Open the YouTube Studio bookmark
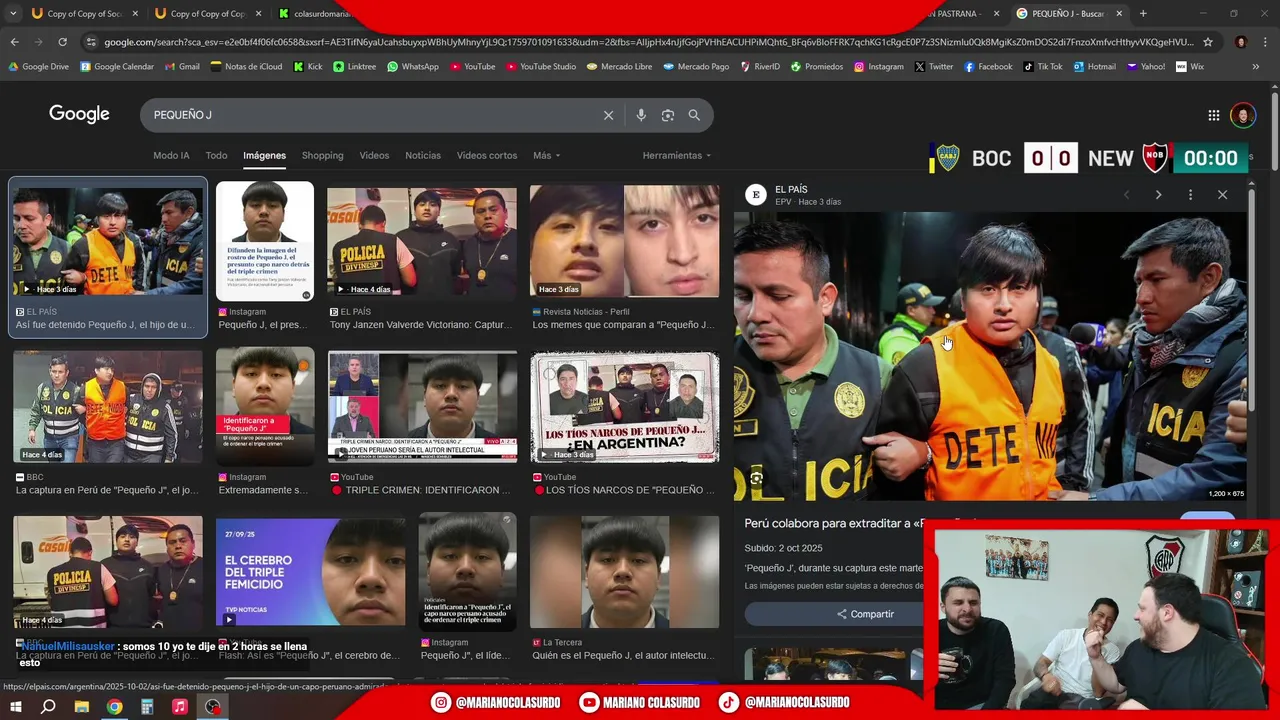The width and height of the screenshot is (1280, 720). [x=541, y=67]
